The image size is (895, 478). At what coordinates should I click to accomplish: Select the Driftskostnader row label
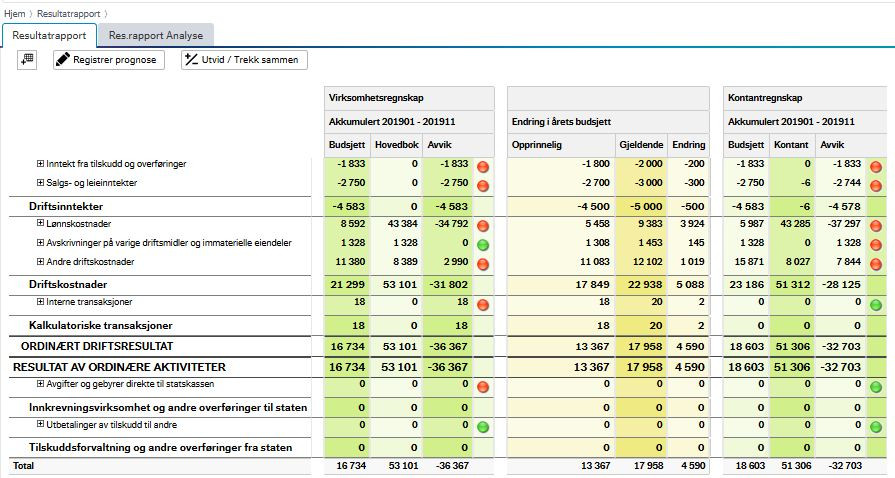click(68, 284)
